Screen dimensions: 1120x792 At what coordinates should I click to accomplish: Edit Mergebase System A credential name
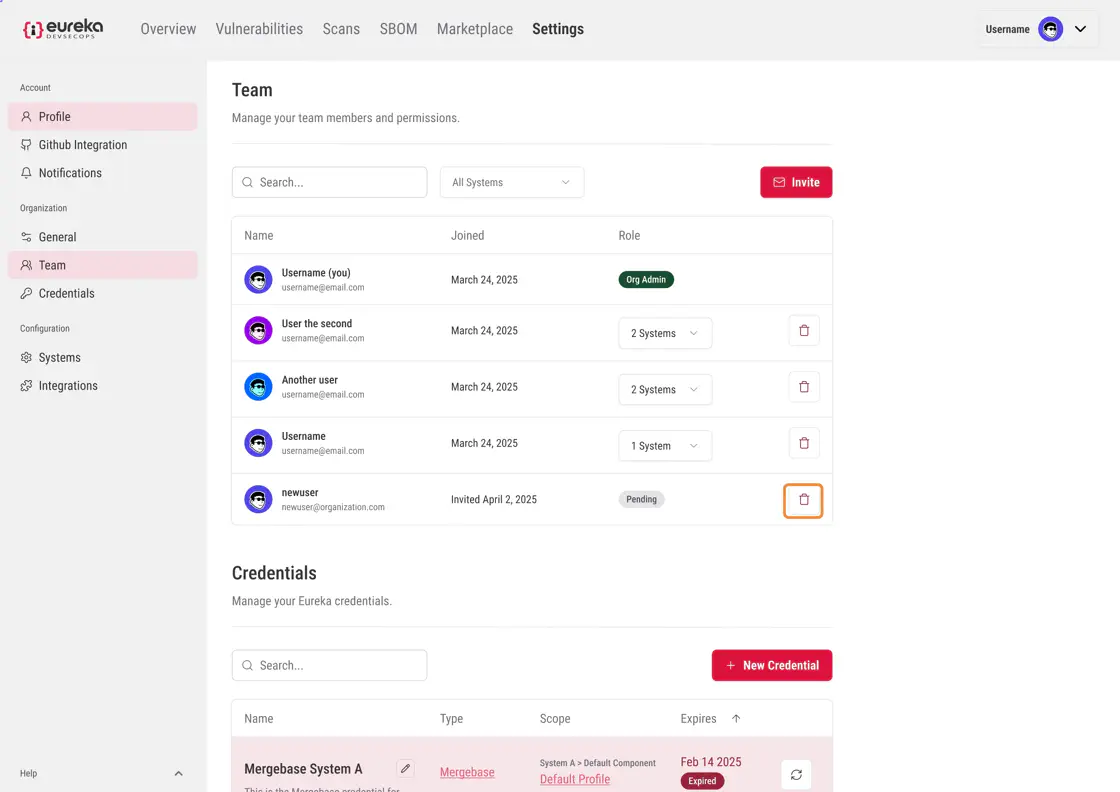click(405, 768)
